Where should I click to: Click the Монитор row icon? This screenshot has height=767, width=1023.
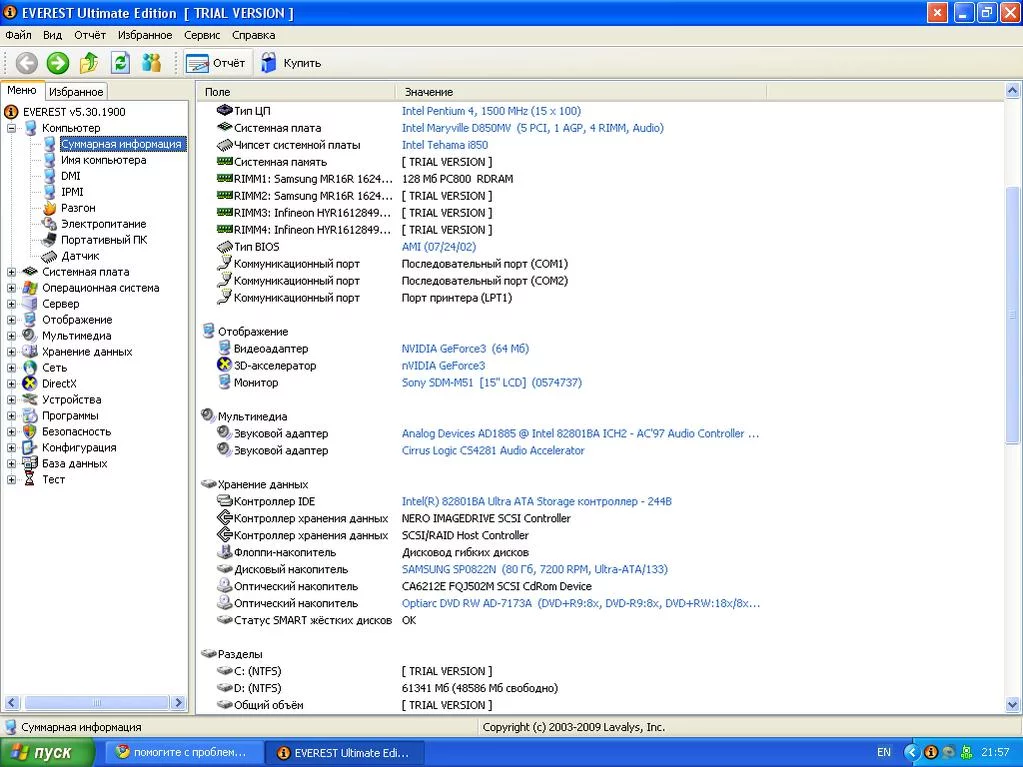click(224, 382)
